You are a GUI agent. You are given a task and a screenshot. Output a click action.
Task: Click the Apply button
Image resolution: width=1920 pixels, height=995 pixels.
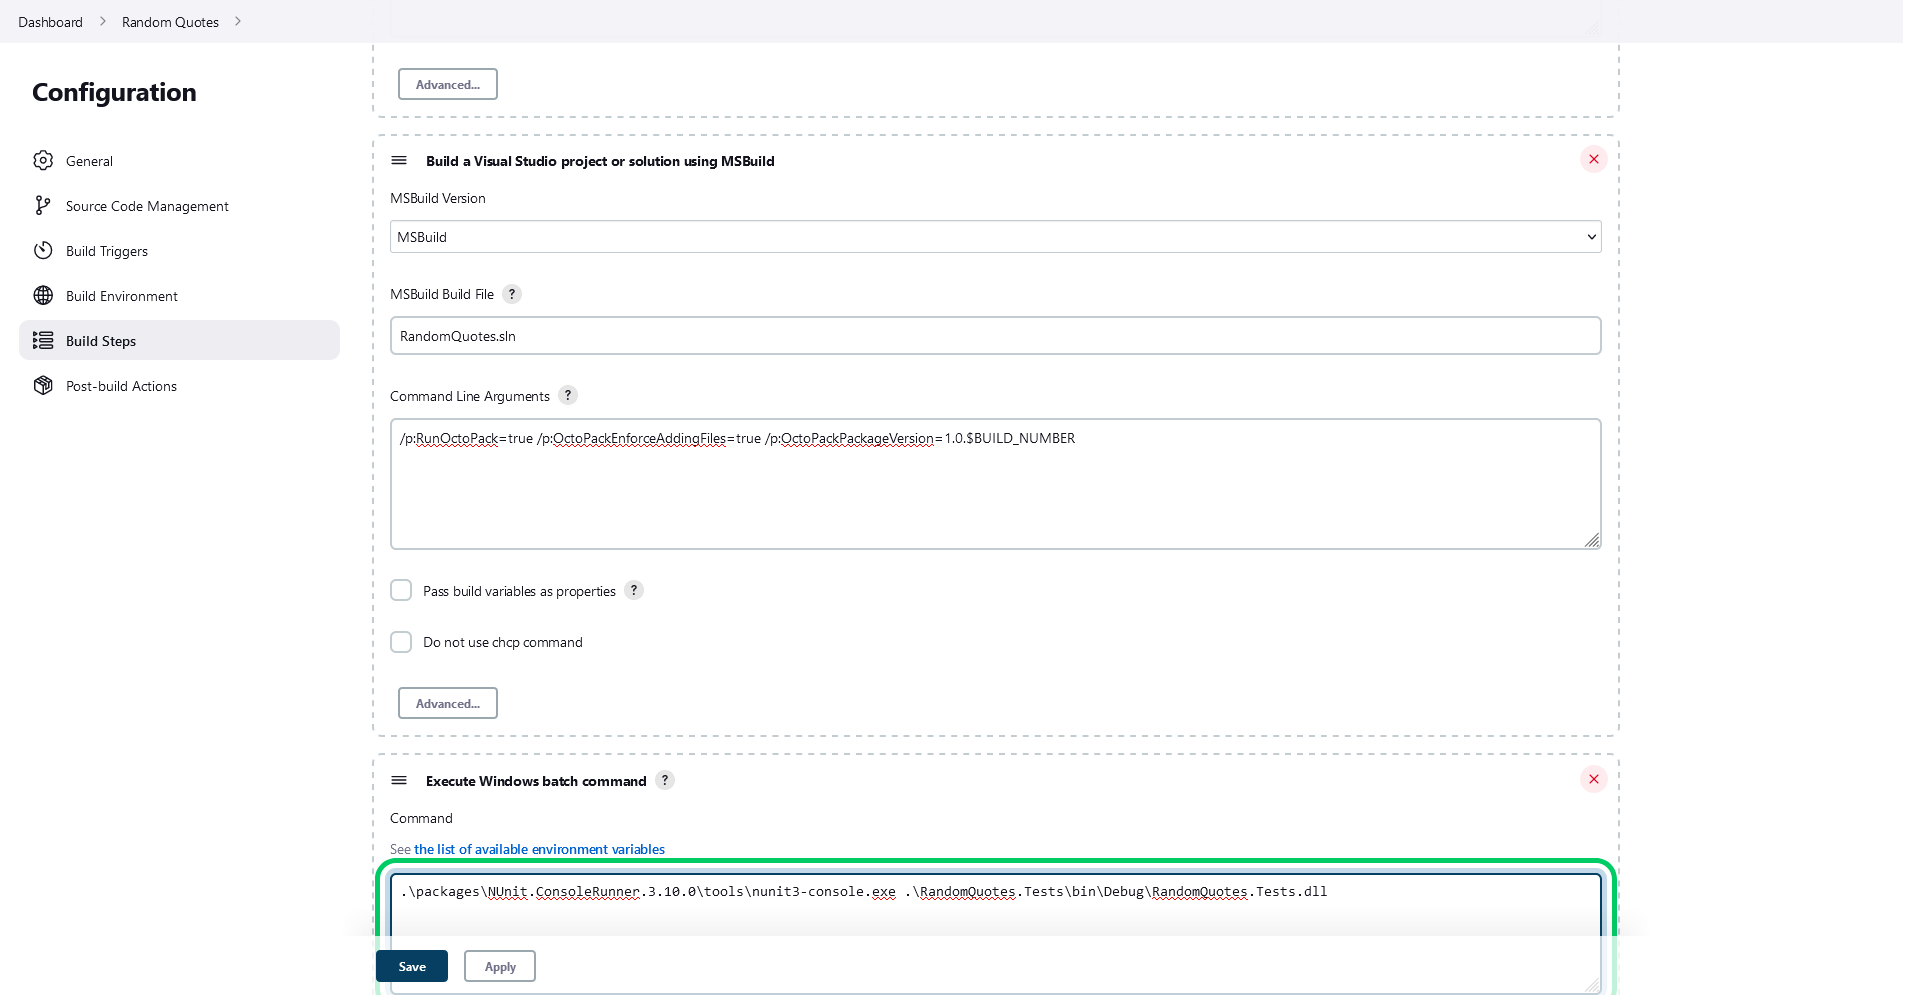pyautogui.click(x=500, y=966)
